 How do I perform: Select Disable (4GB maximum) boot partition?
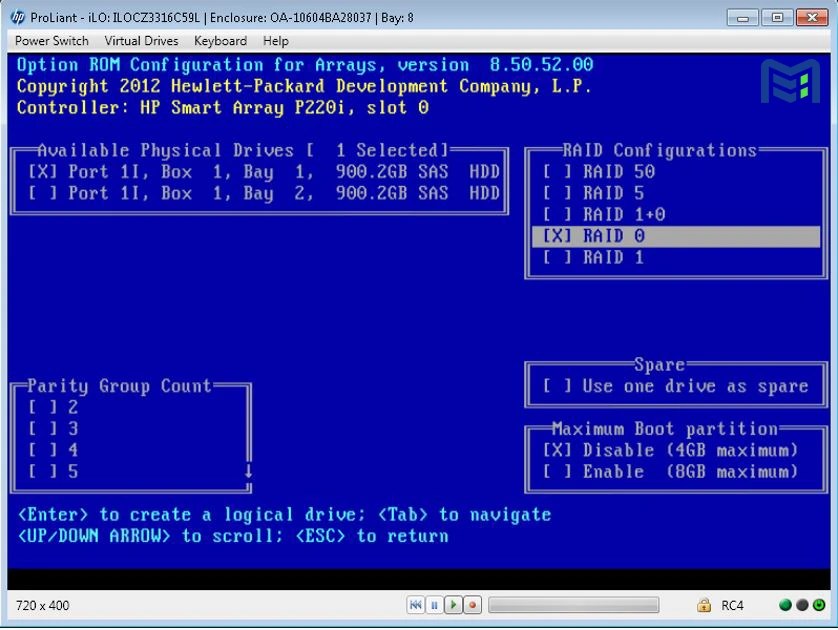coord(670,450)
